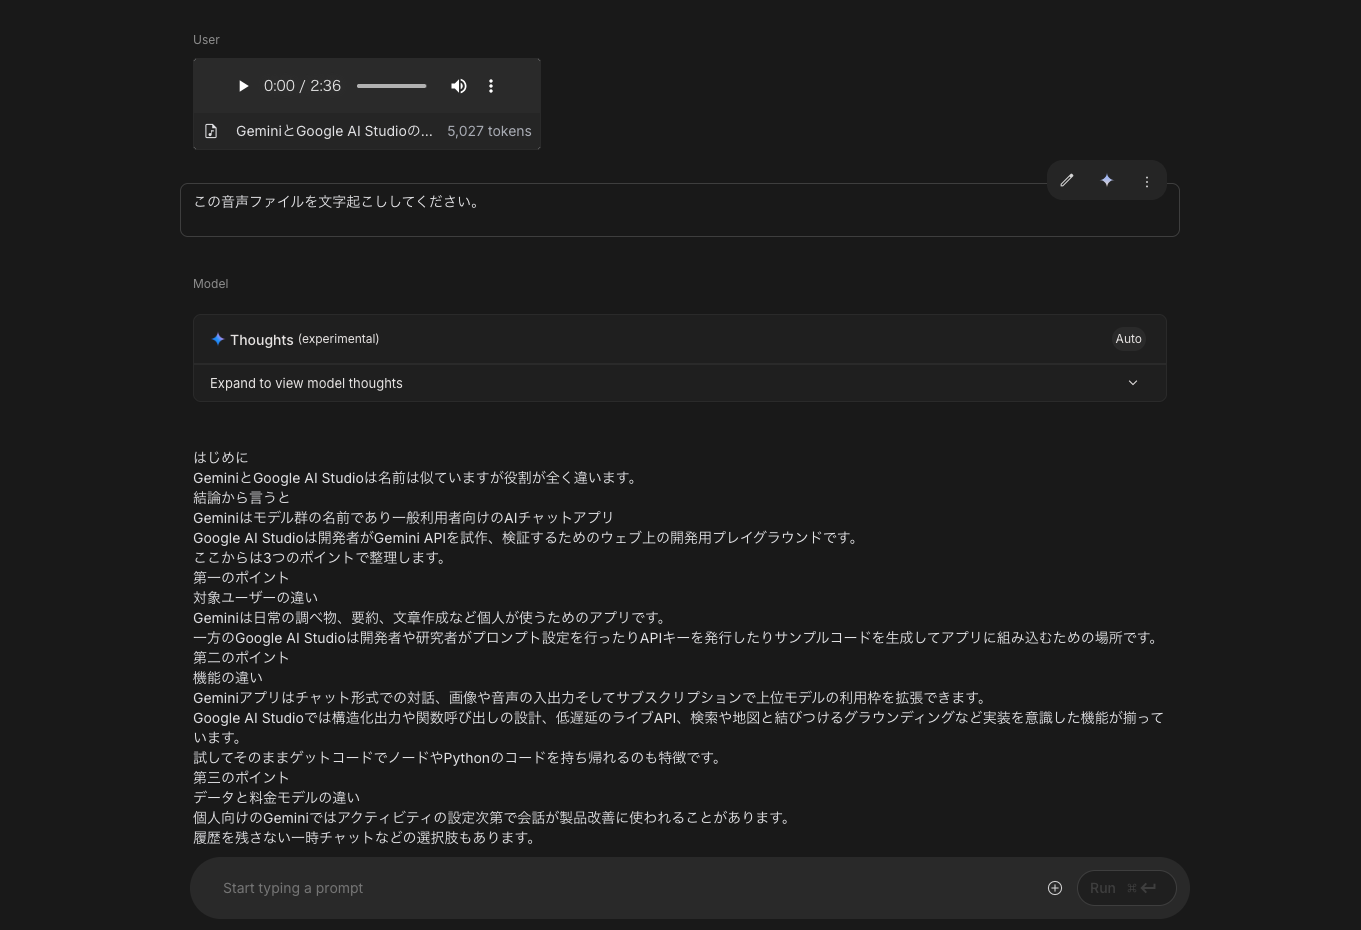This screenshot has width=1361, height=930.
Task: Click the music note file icon on the audio chip
Action: pyautogui.click(x=211, y=130)
